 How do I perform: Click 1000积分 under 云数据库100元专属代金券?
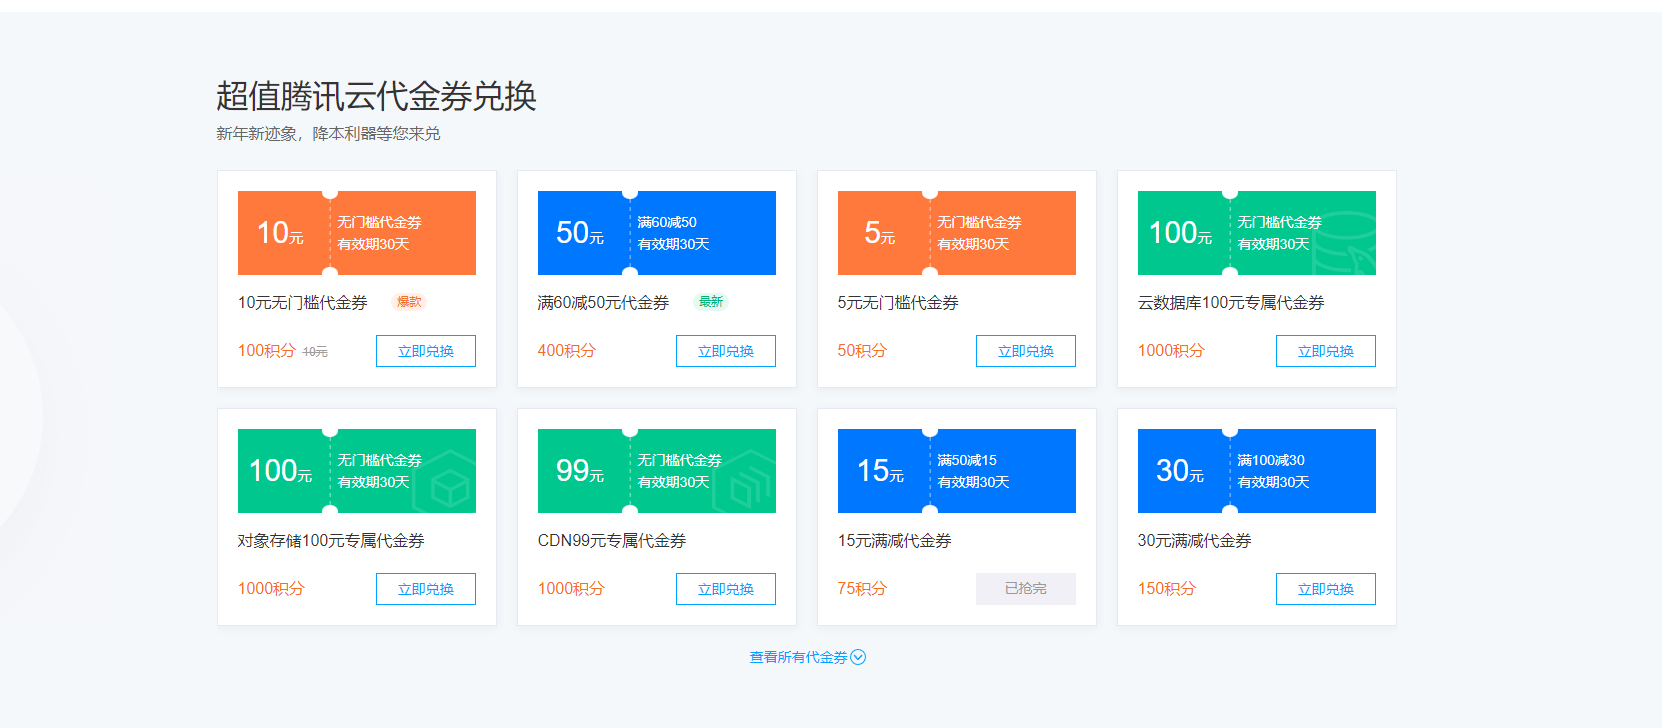(1171, 351)
